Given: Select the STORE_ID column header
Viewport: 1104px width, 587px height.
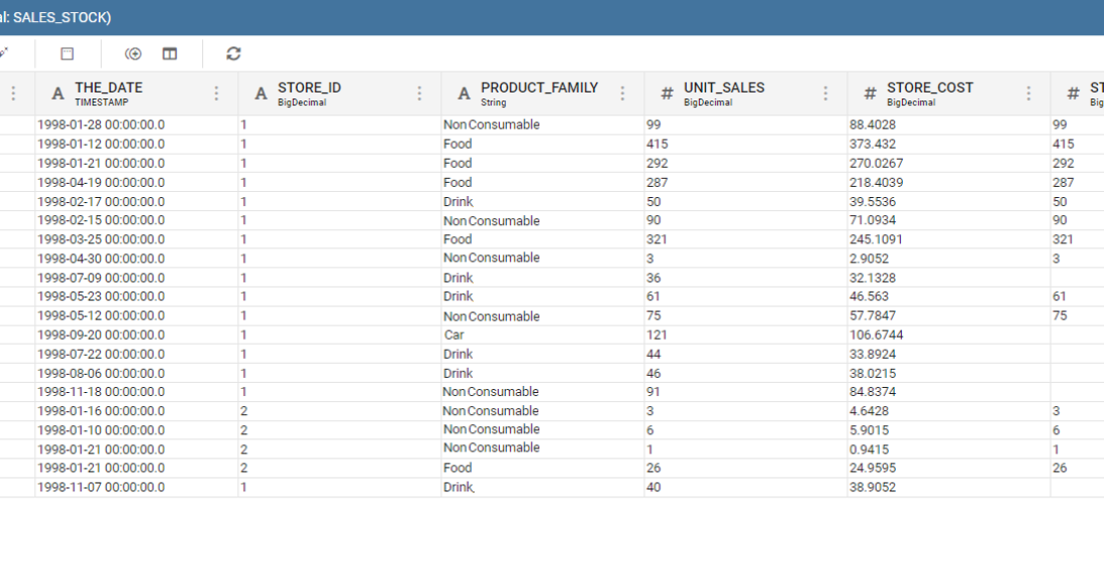Looking at the screenshot, I should 339,94.
